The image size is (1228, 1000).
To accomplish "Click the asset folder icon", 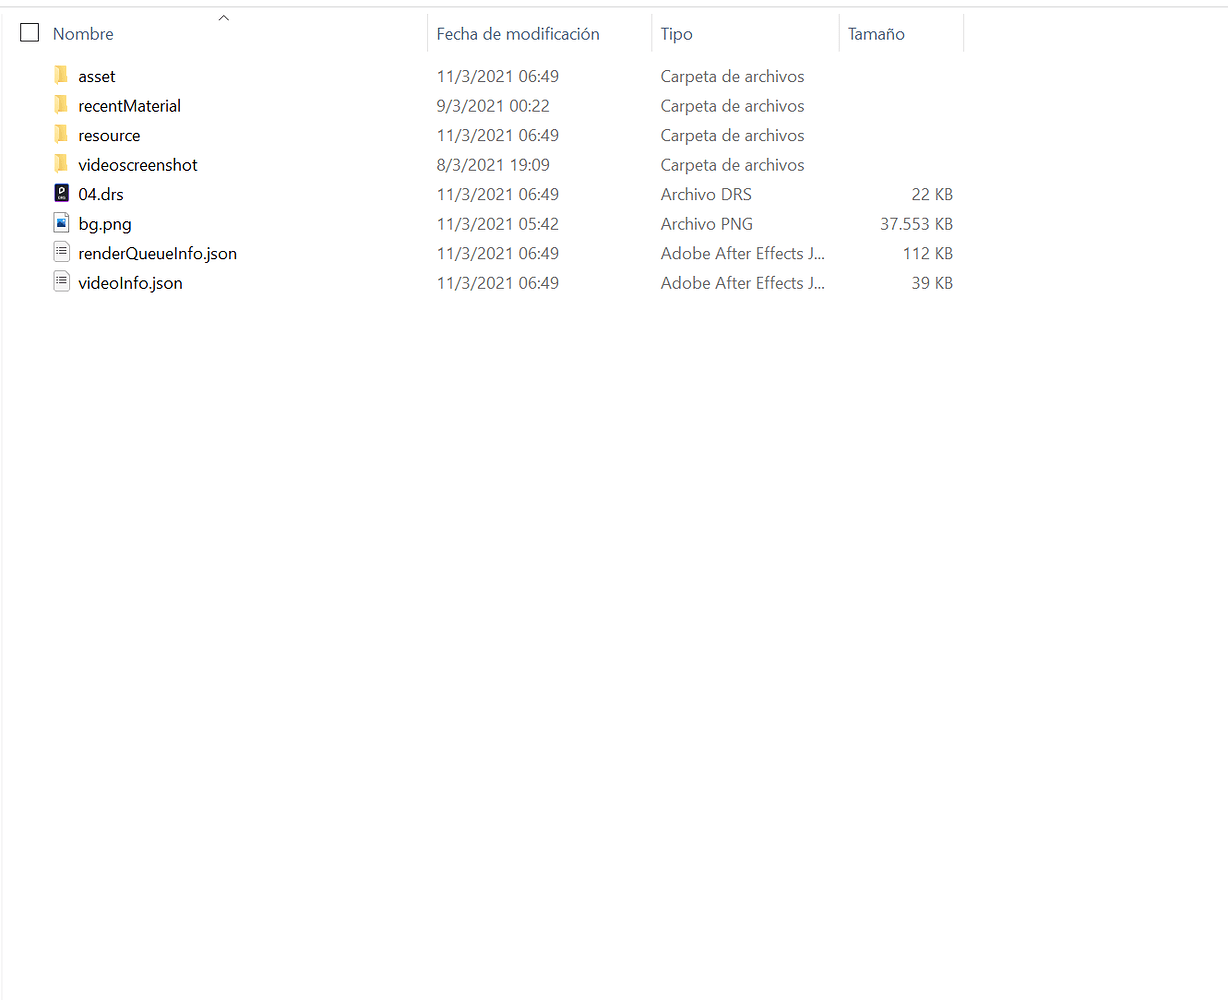I will [x=61, y=76].
